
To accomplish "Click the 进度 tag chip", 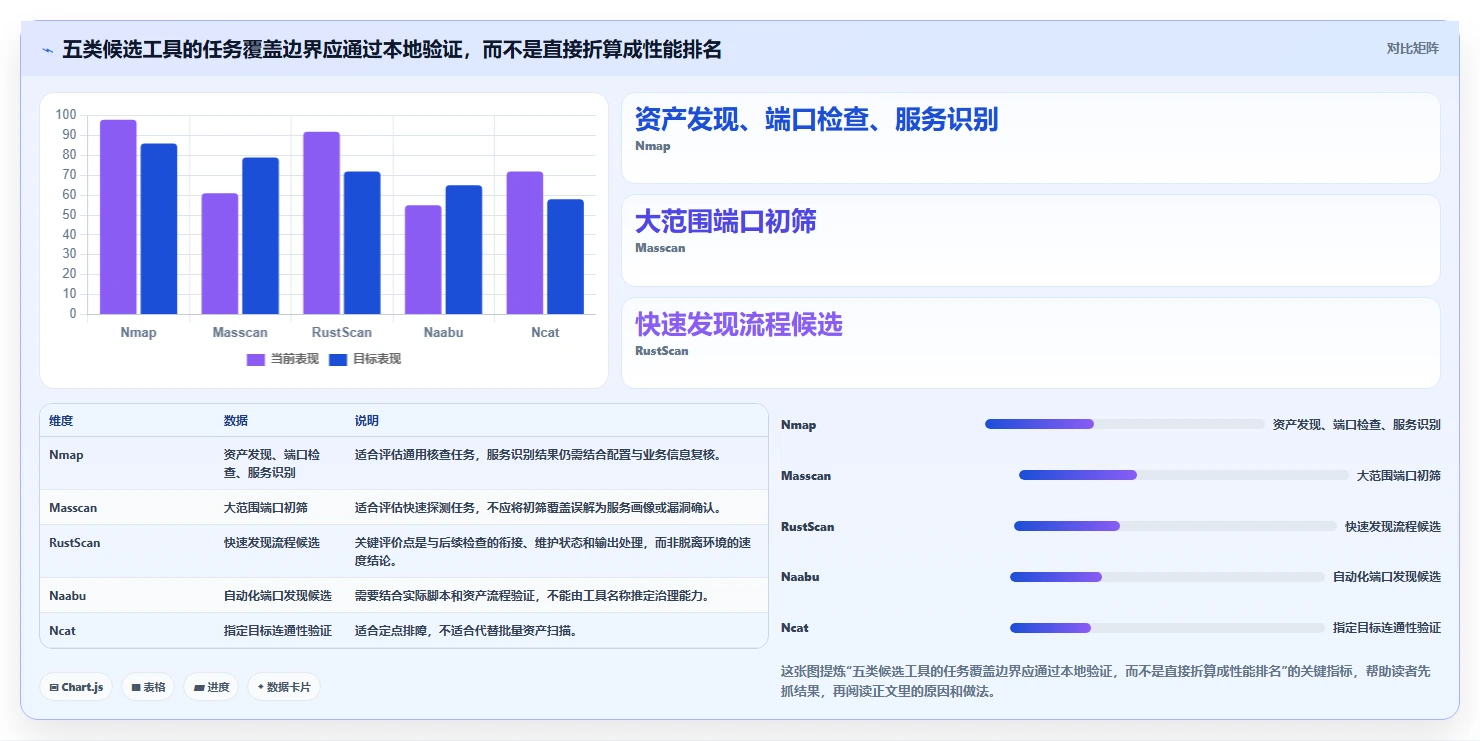I will tap(211, 687).
